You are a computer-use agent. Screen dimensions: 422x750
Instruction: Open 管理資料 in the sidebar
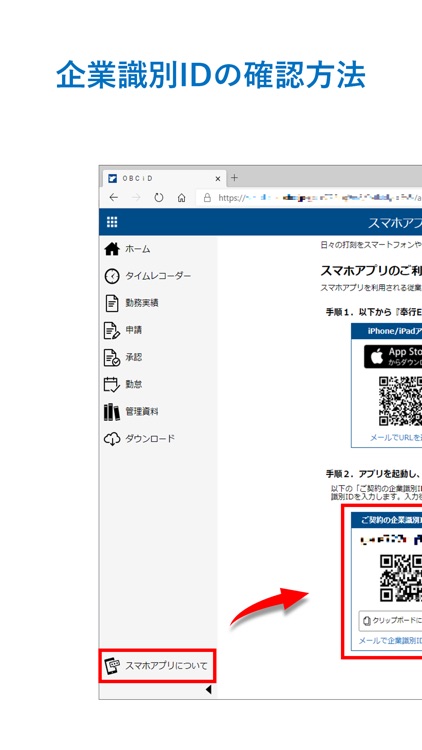pyautogui.click(x=142, y=411)
